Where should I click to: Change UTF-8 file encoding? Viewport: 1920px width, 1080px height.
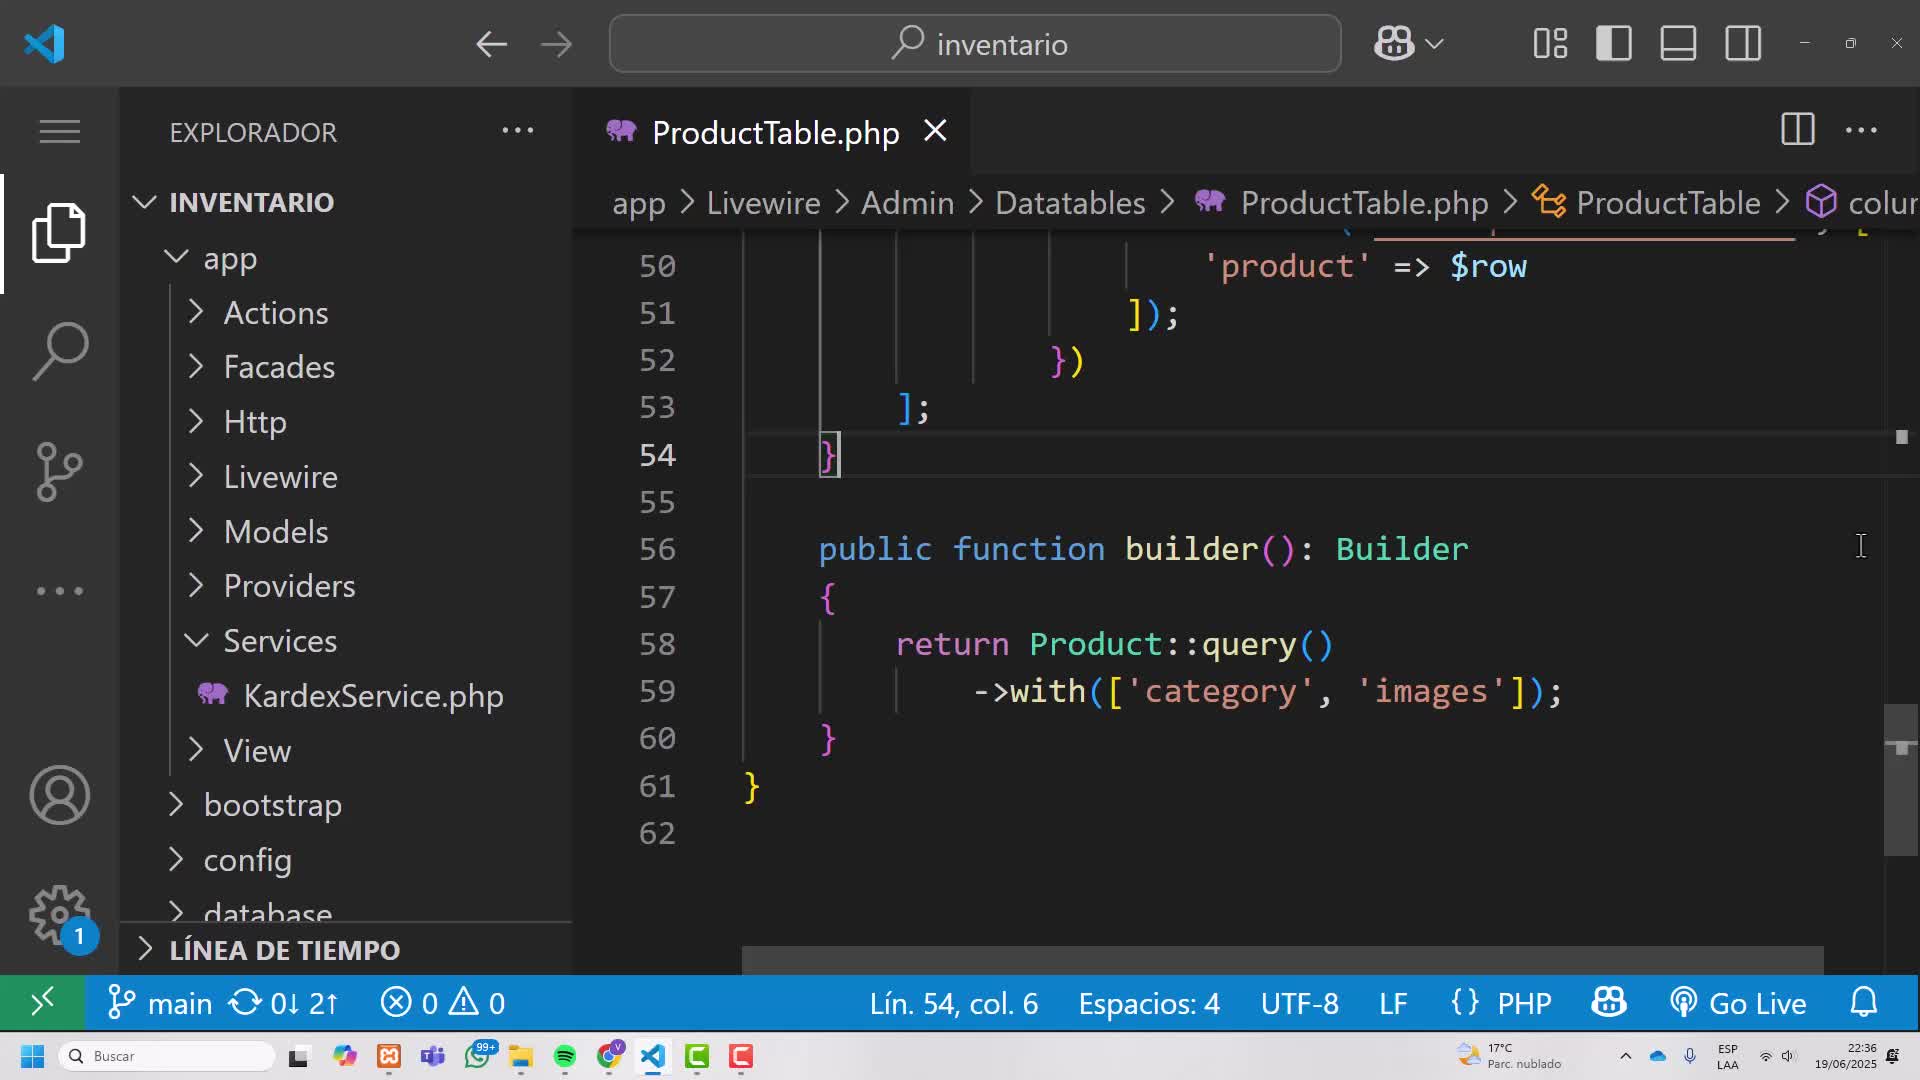tap(1299, 1002)
